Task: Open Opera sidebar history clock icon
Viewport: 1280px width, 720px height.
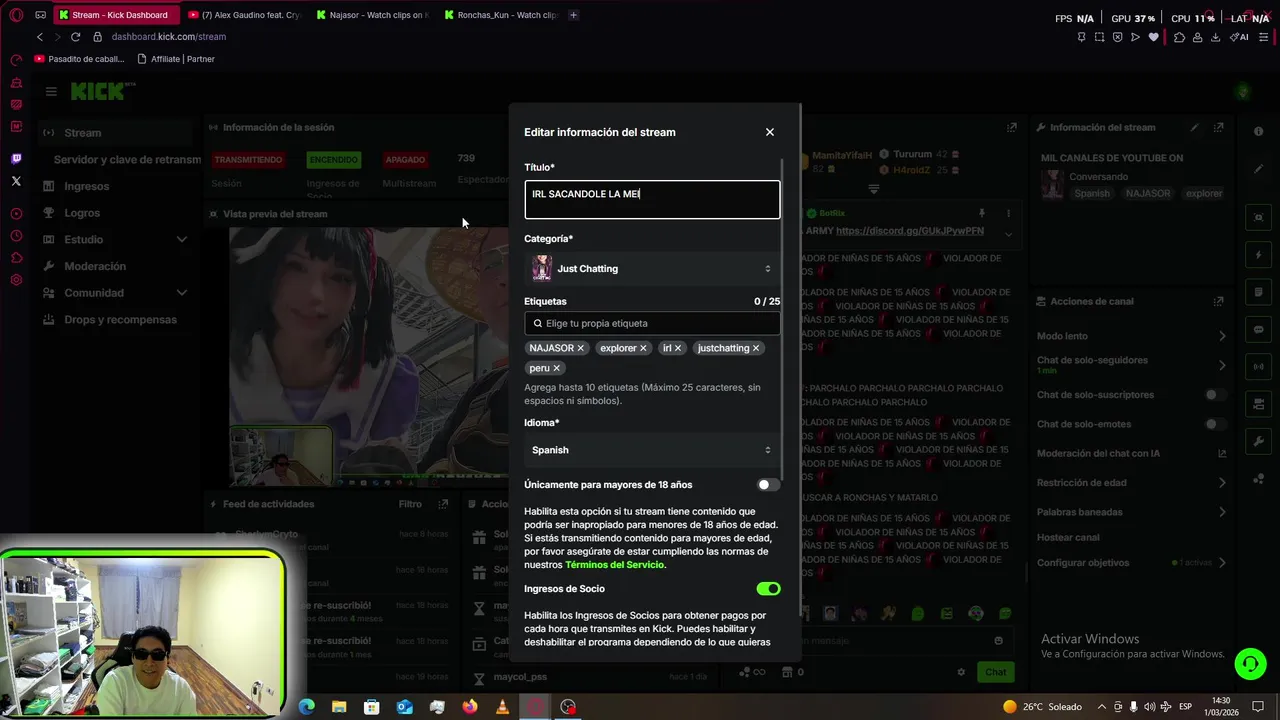Action: click(x=16, y=236)
